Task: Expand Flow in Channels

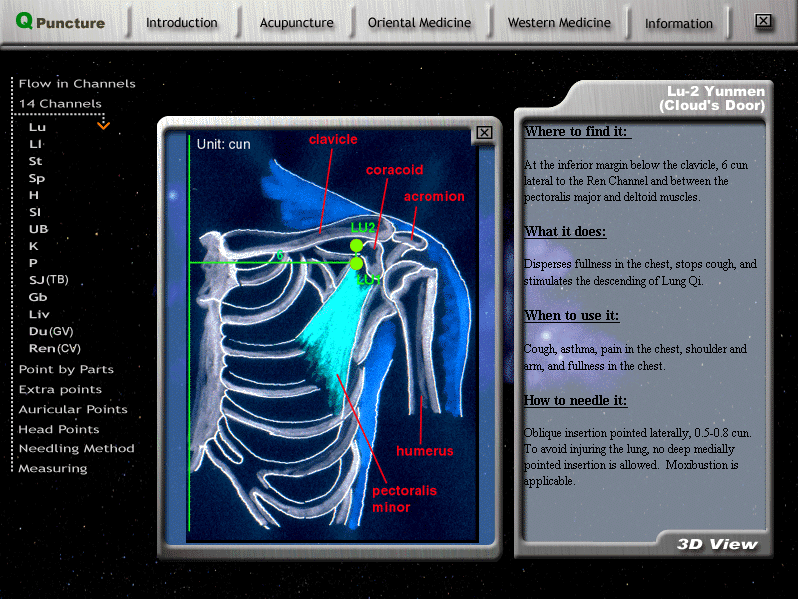Action: 77,84
